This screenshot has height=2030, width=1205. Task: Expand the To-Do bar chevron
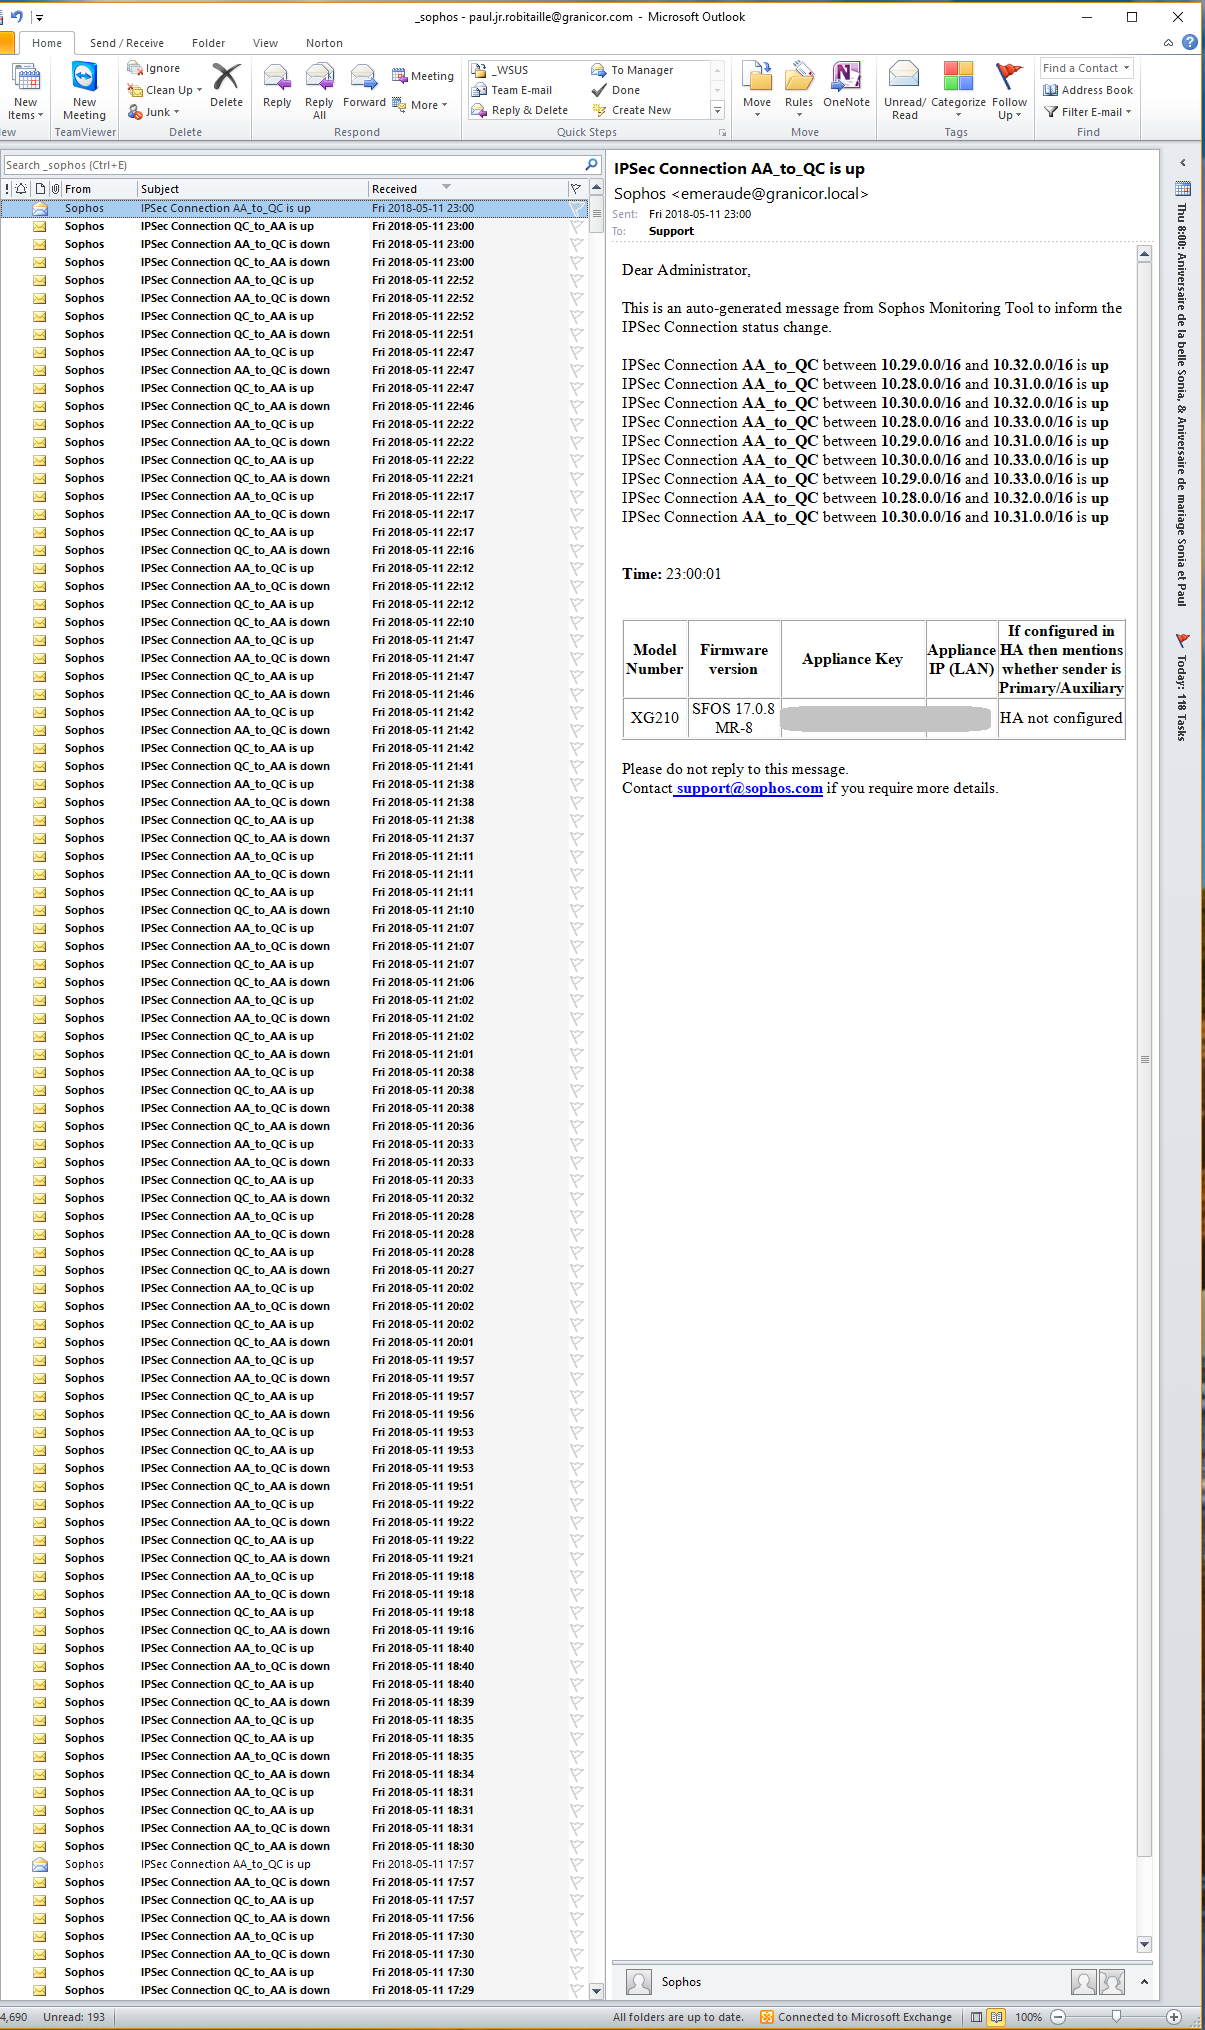1182,163
